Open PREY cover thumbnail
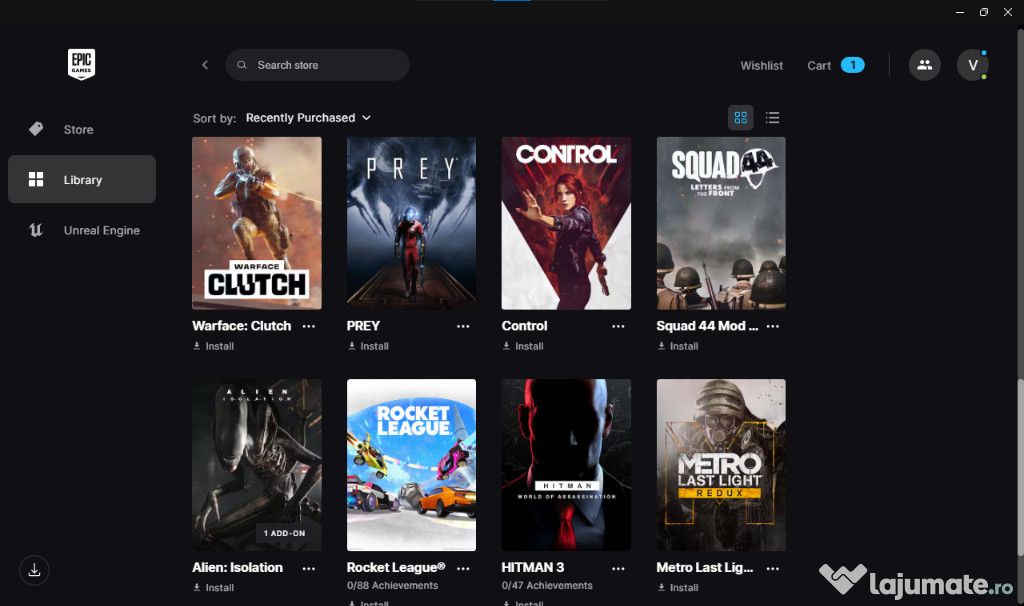1024x606 pixels. point(411,223)
